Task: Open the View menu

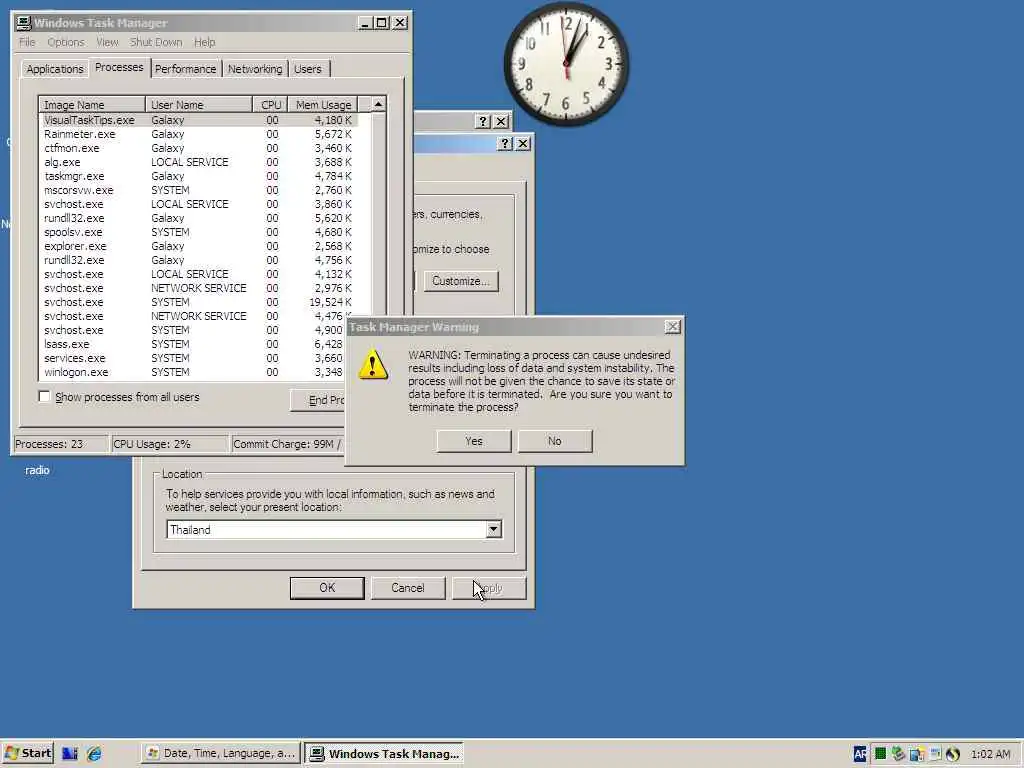Action: (107, 42)
